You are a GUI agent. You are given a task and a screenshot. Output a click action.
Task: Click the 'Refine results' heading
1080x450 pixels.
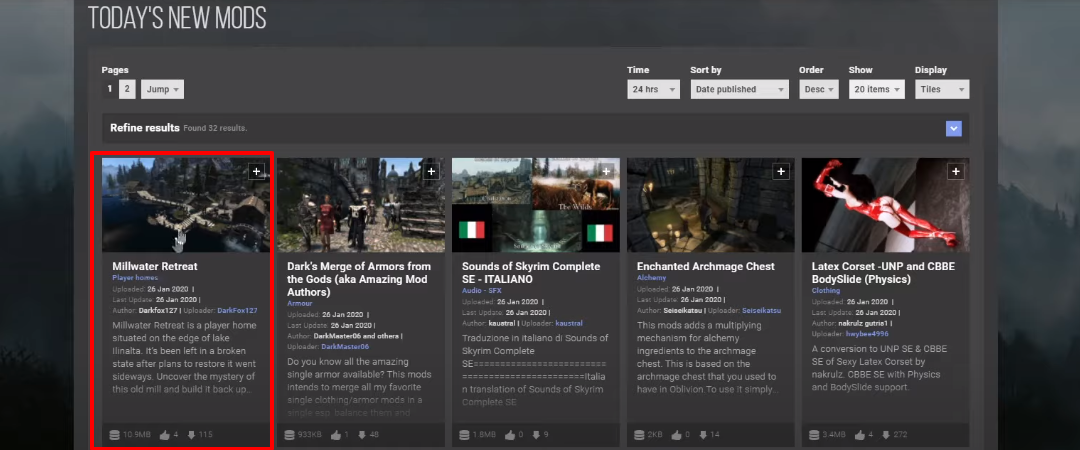coord(145,128)
